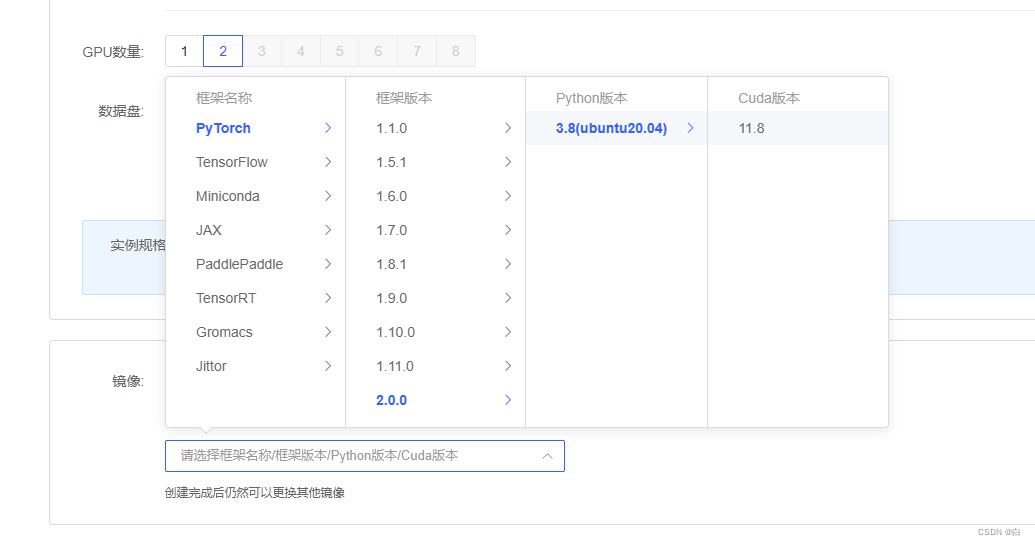Expand PyTorch submenu arrow
The image size is (1035, 545).
point(328,128)
